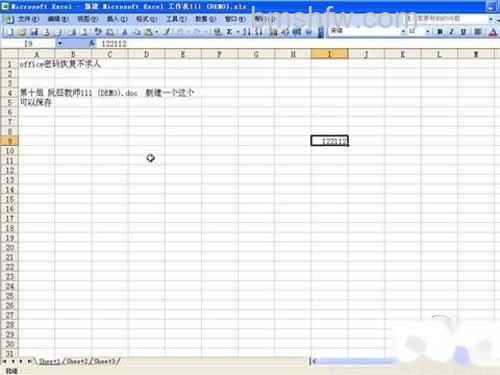Image resolution: width=500 pixels, height=375 pixels.
Task: Open the 格式 (Format) menu
Action: (x=147, y=19)
